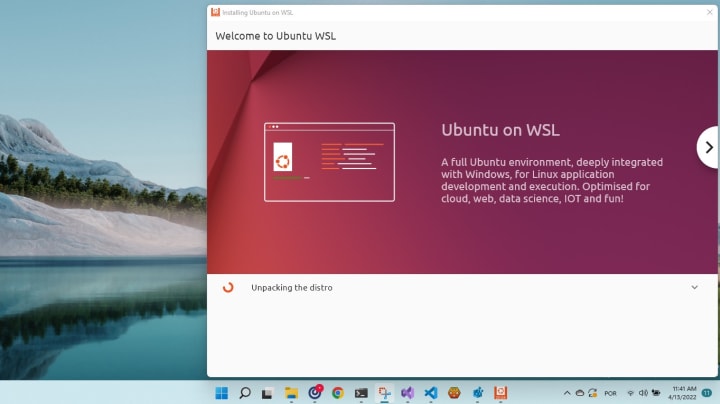Switch to Snipping Tool on the taskbar

384,393
